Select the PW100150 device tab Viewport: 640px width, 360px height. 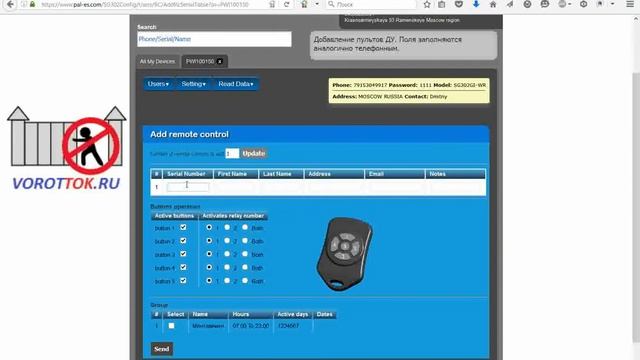pyautogui.click(x=200, y=62)
